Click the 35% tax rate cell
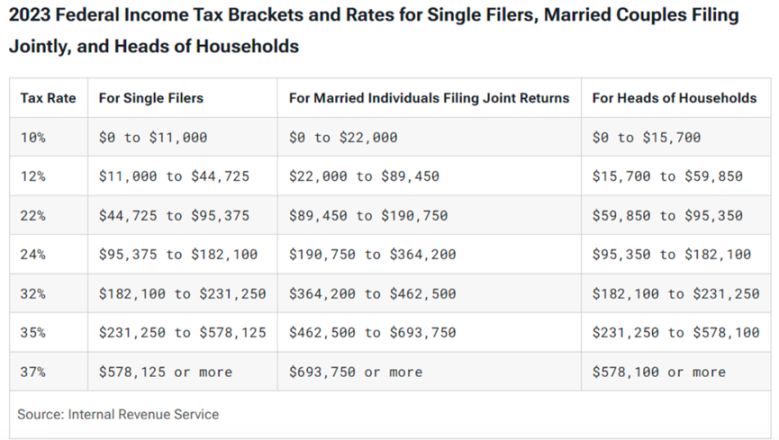779x440 pixels. point(33,333)
